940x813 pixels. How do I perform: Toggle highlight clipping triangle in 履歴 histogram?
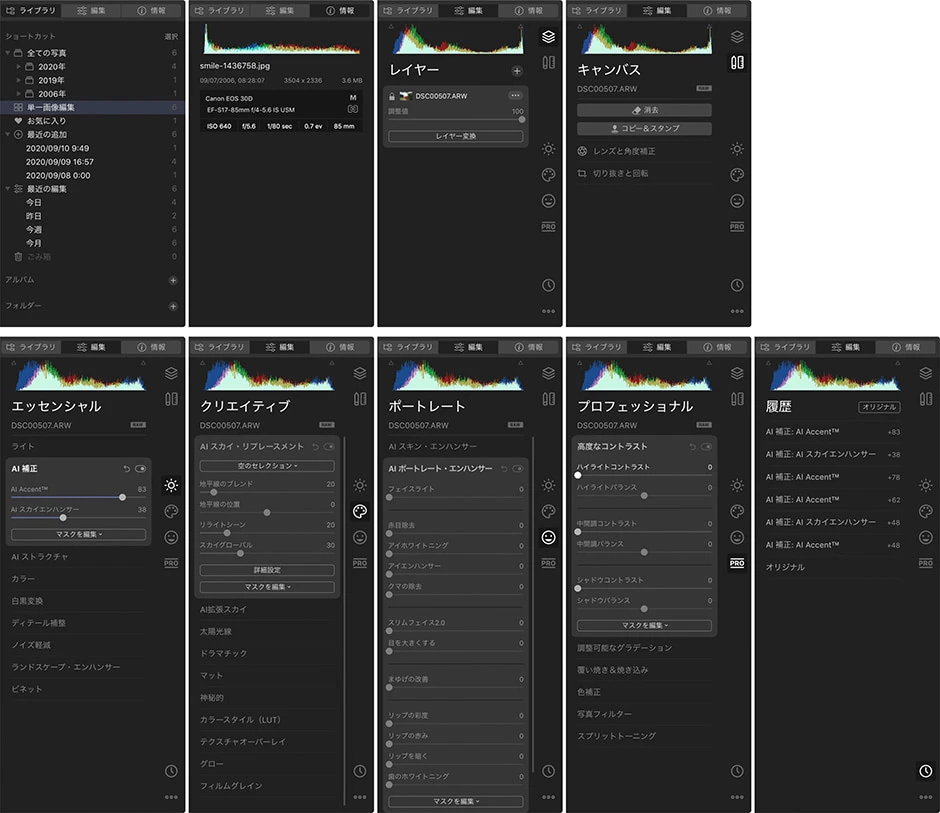(x=897, y=363)
